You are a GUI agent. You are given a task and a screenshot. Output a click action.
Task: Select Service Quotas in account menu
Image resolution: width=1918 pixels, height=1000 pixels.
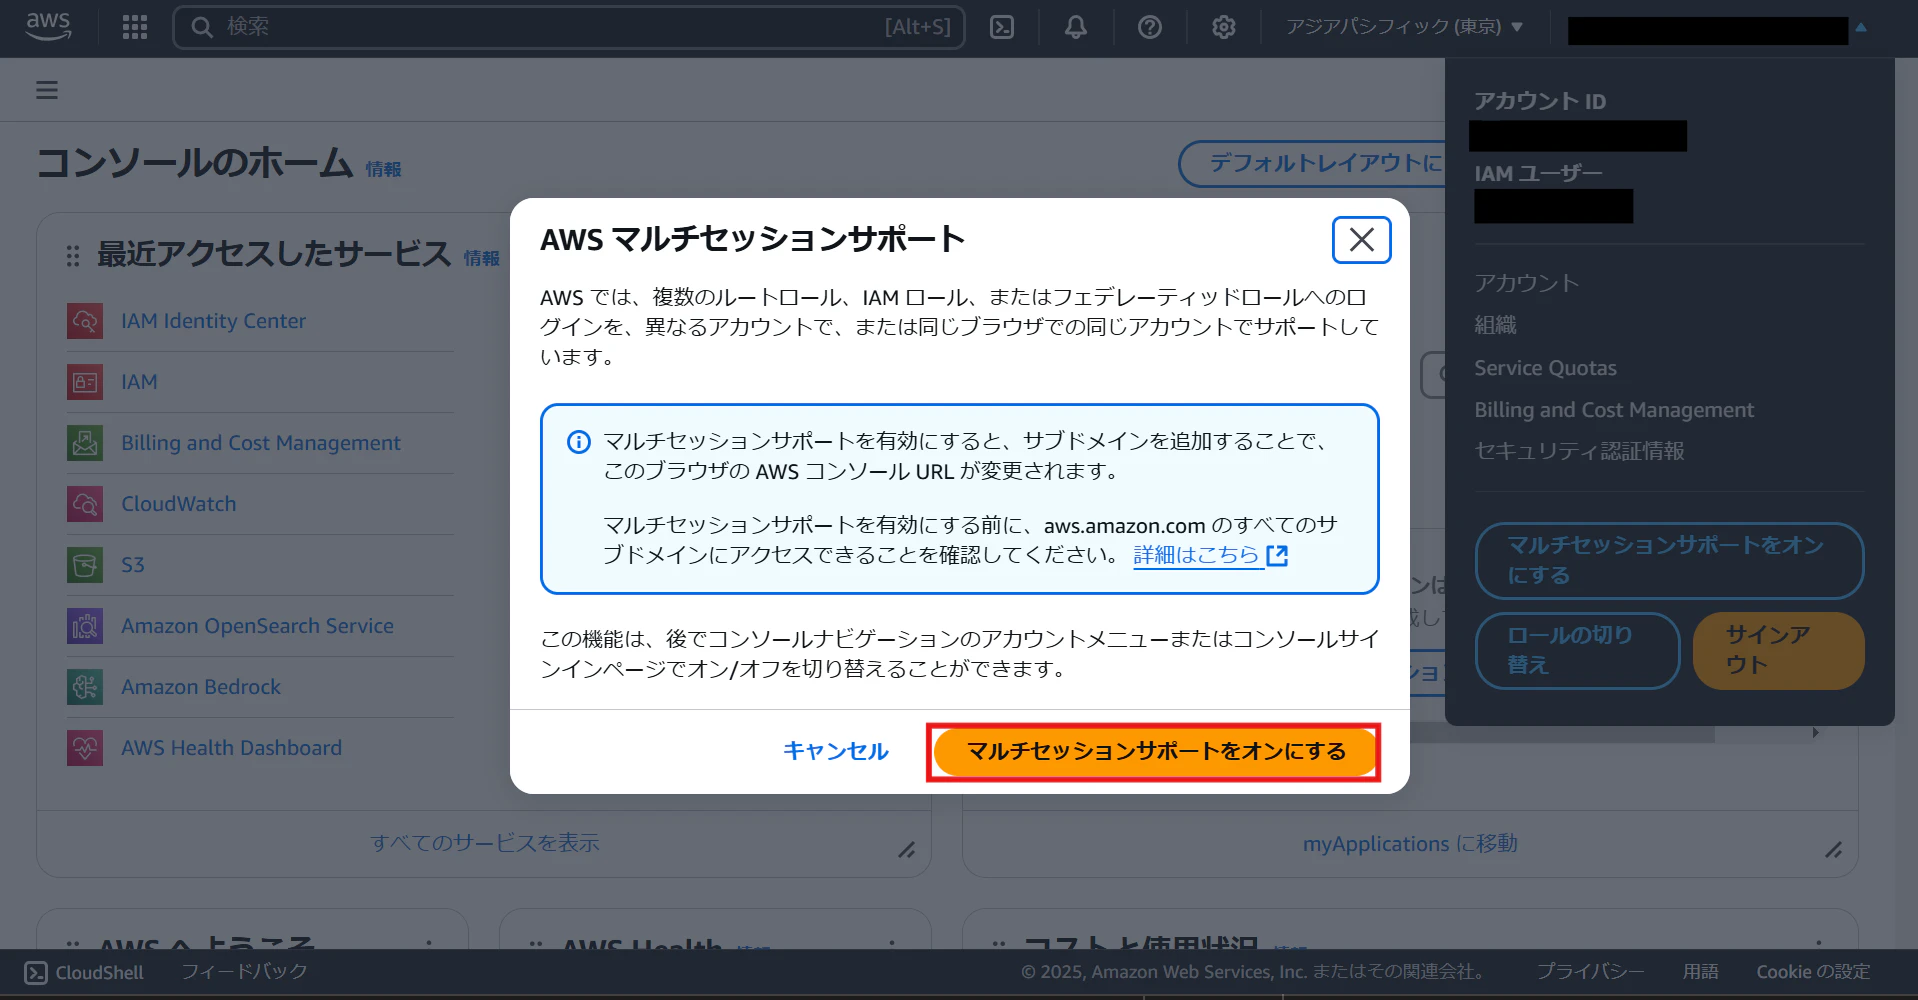click(1545, 368)
